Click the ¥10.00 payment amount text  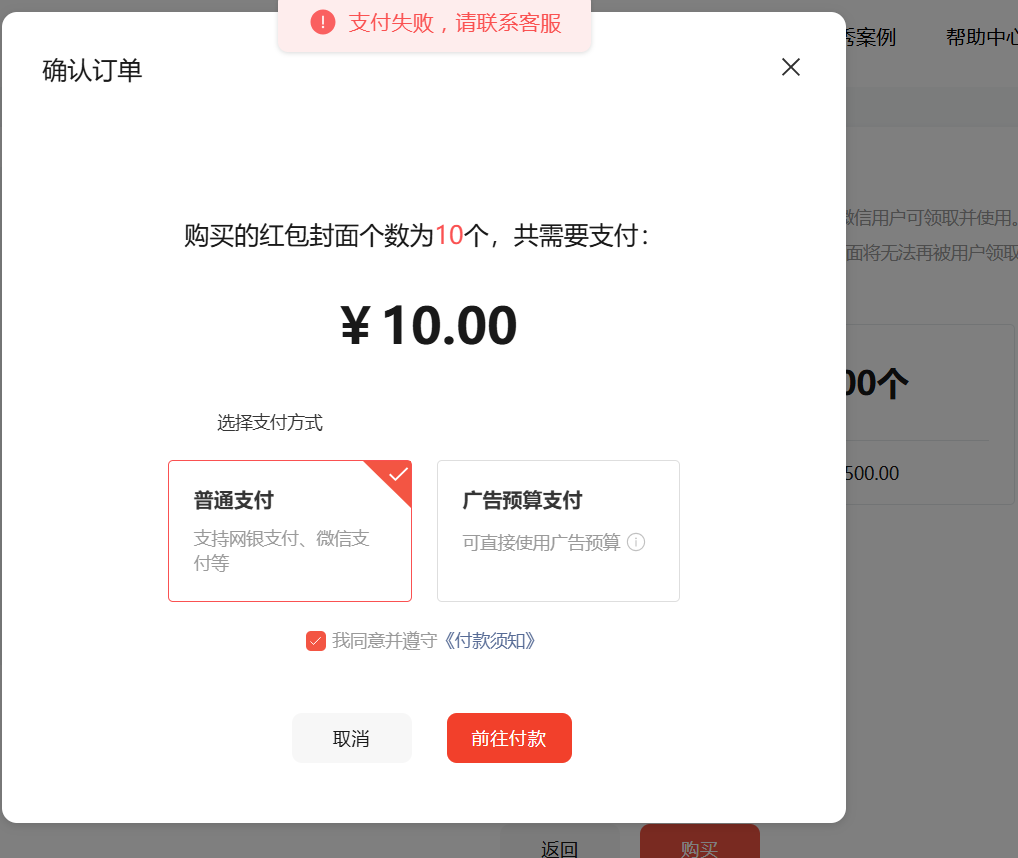pyautogui.click(x=428, y=325)
